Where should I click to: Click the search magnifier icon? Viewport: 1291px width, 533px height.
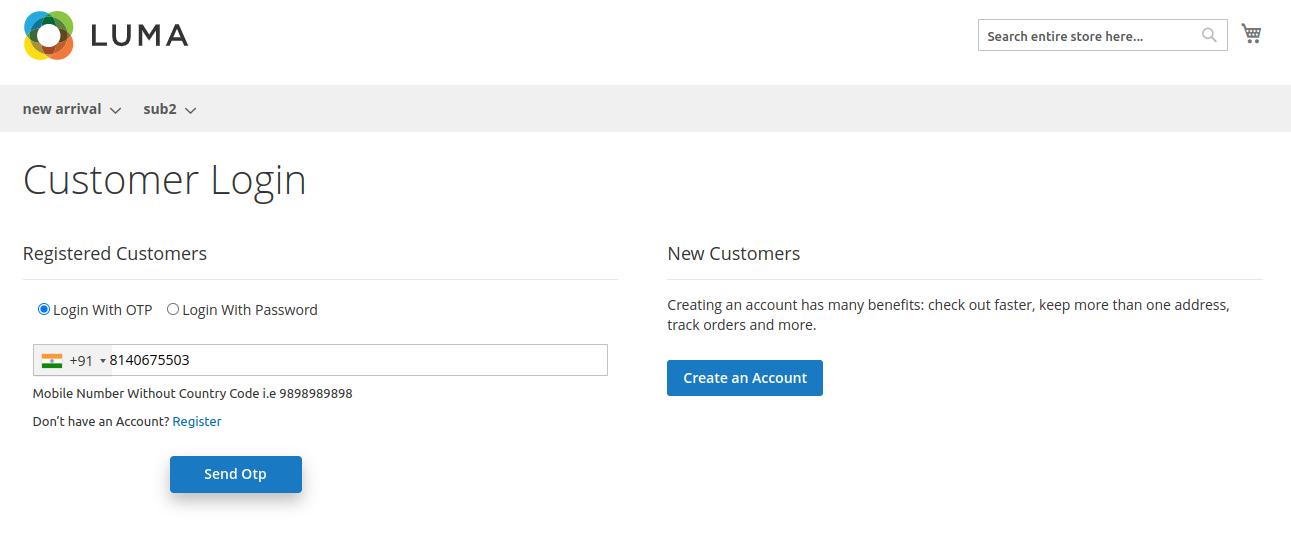coord(1209,35)
